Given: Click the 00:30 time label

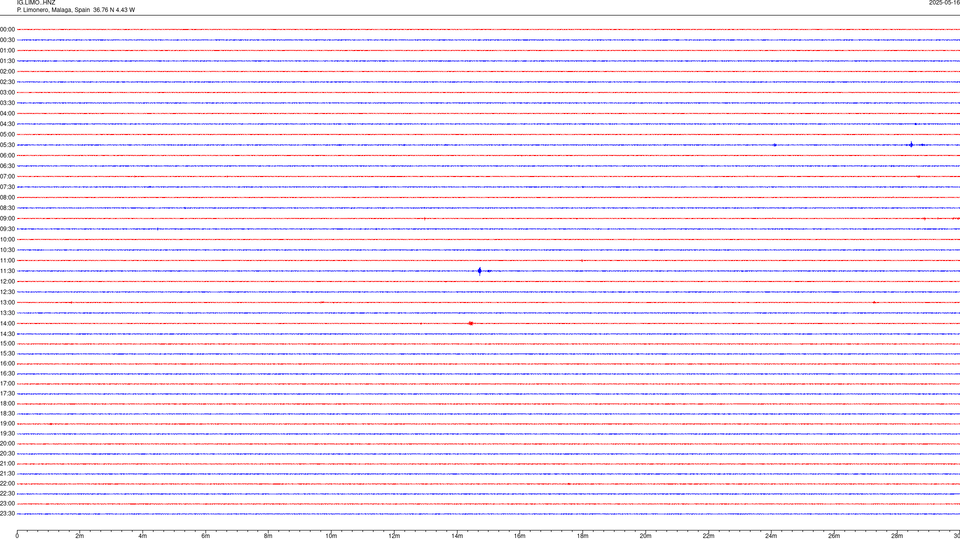Looking at the screenshot, I should 7,40.
